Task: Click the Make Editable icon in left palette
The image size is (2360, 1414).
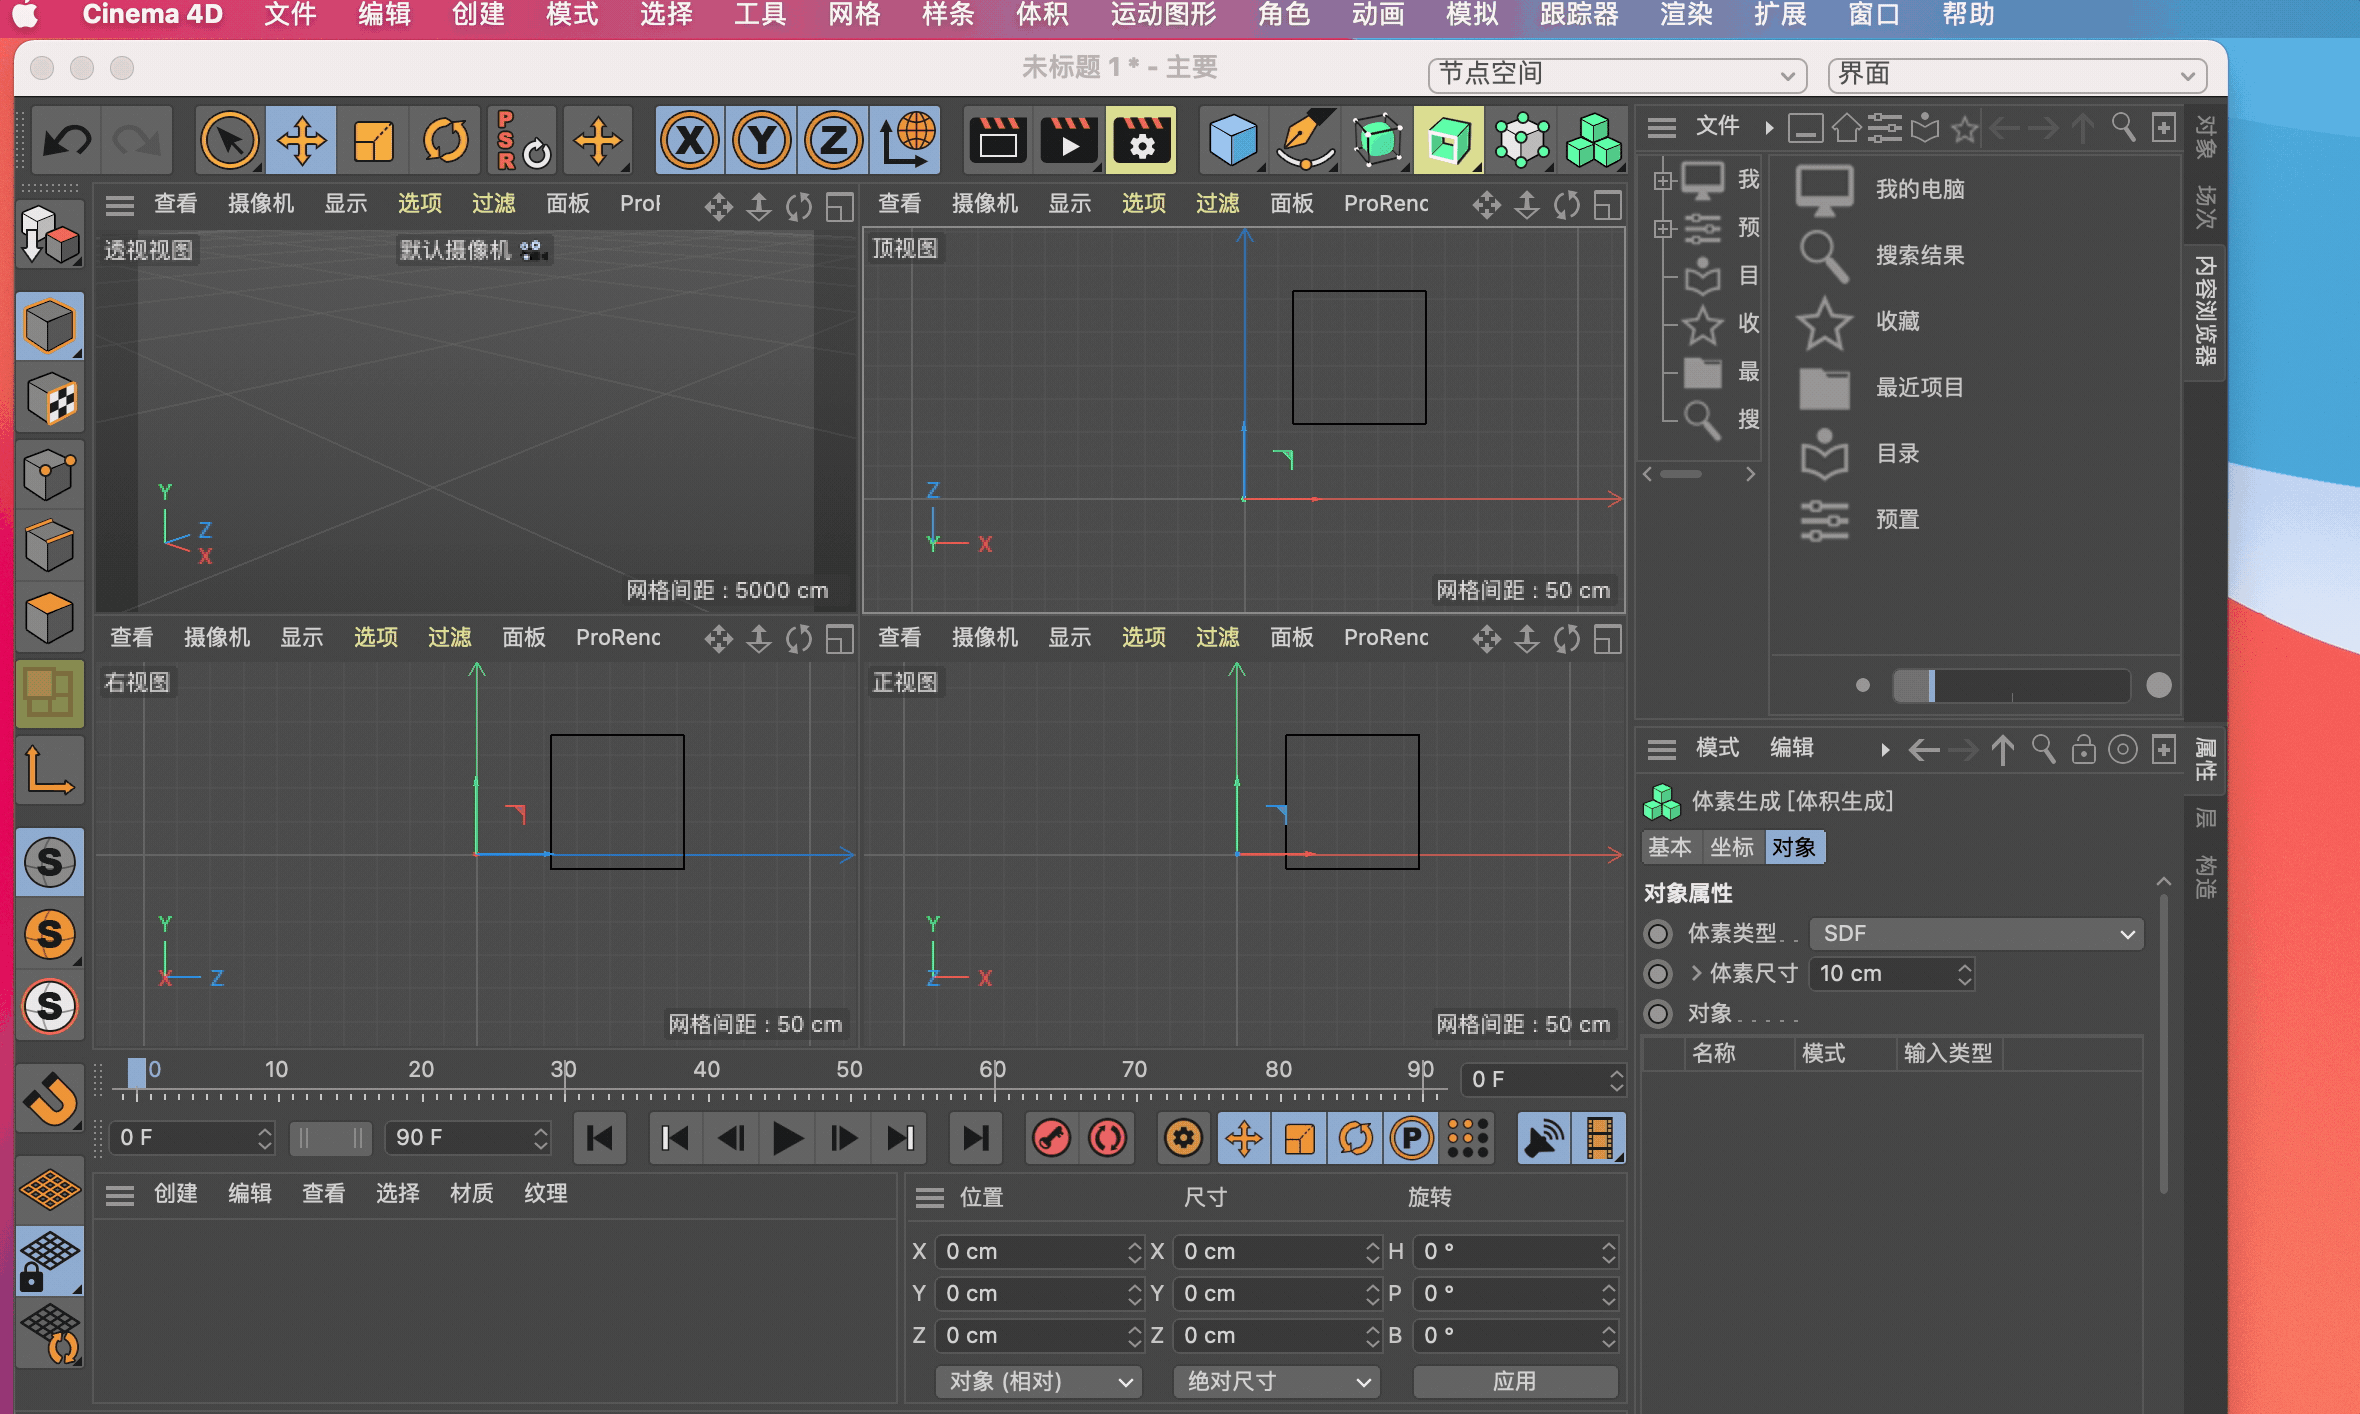Action: (50, 235)
